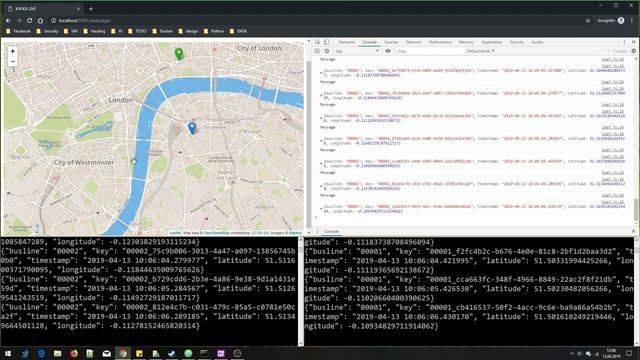The height and width of the screenshot is (360, 640).
Task: Open OneNote from the taskbar
Action: (x=221, y=353)
